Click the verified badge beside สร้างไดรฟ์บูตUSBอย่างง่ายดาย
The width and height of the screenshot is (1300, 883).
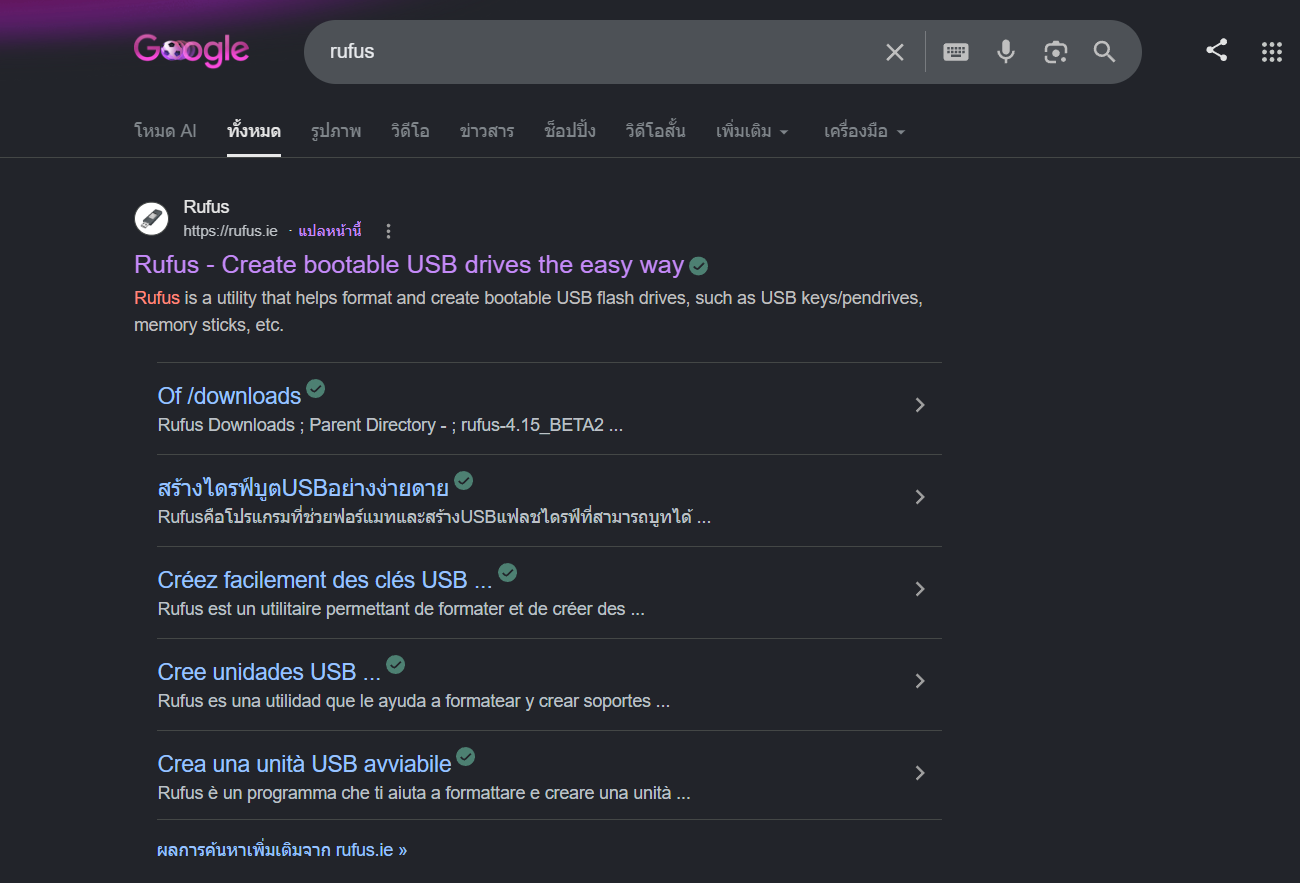tap(463, 480)
